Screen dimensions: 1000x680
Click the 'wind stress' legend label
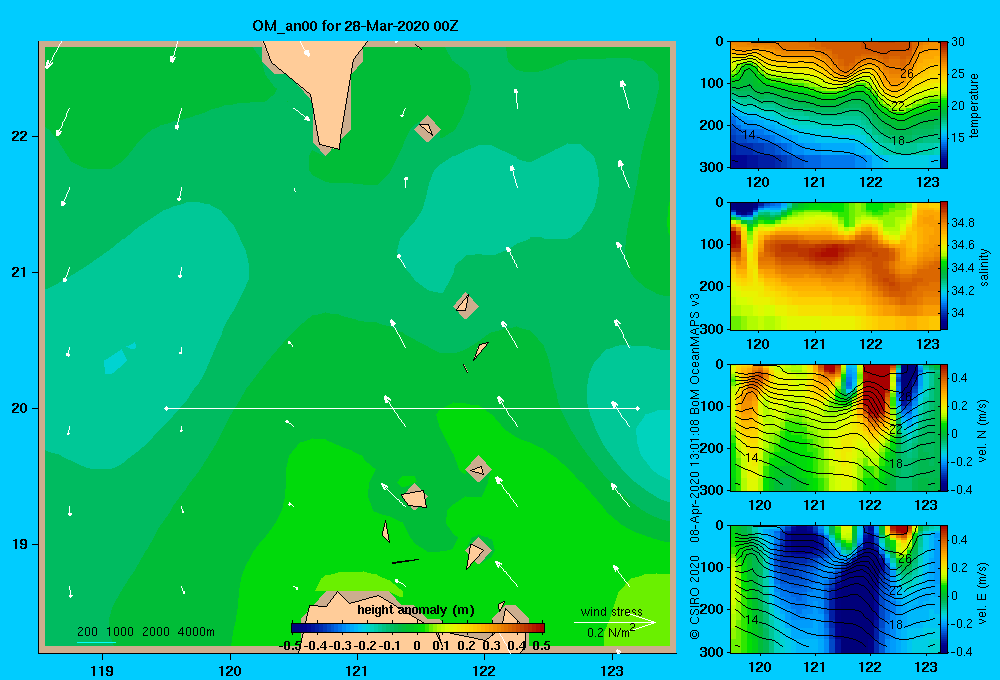(x=612, y=611)
